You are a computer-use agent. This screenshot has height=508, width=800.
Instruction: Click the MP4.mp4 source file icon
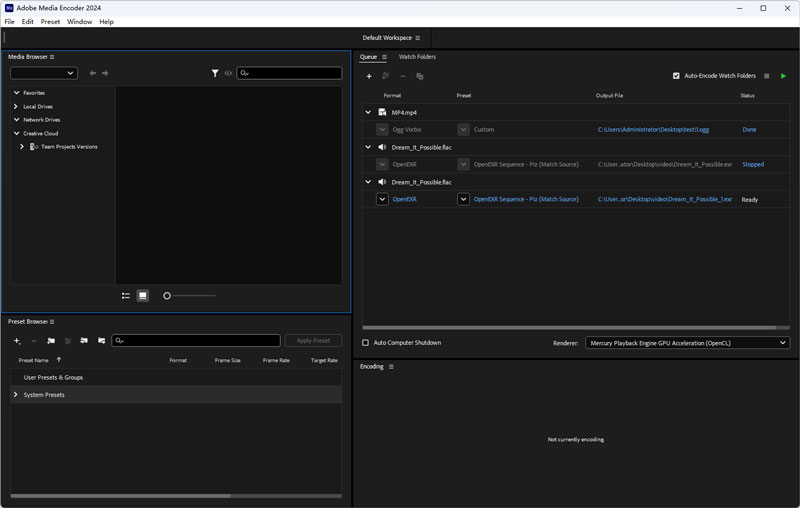pos(382,112)
